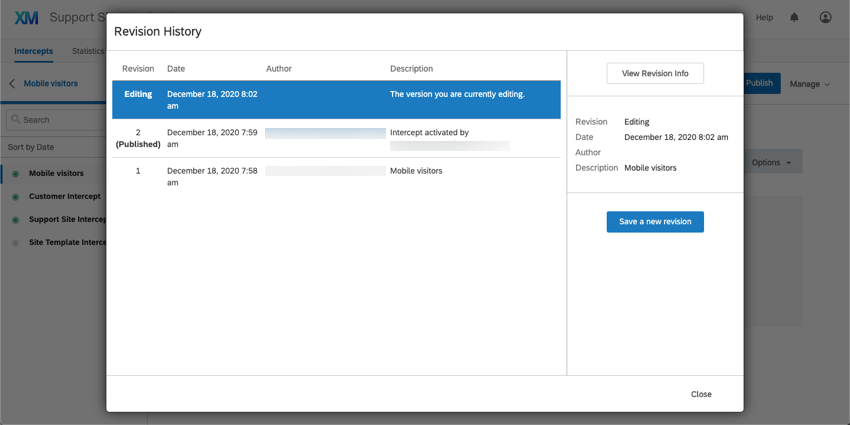Click View Revision Info button
Screen dimensions: 850x425
point(655,74)
